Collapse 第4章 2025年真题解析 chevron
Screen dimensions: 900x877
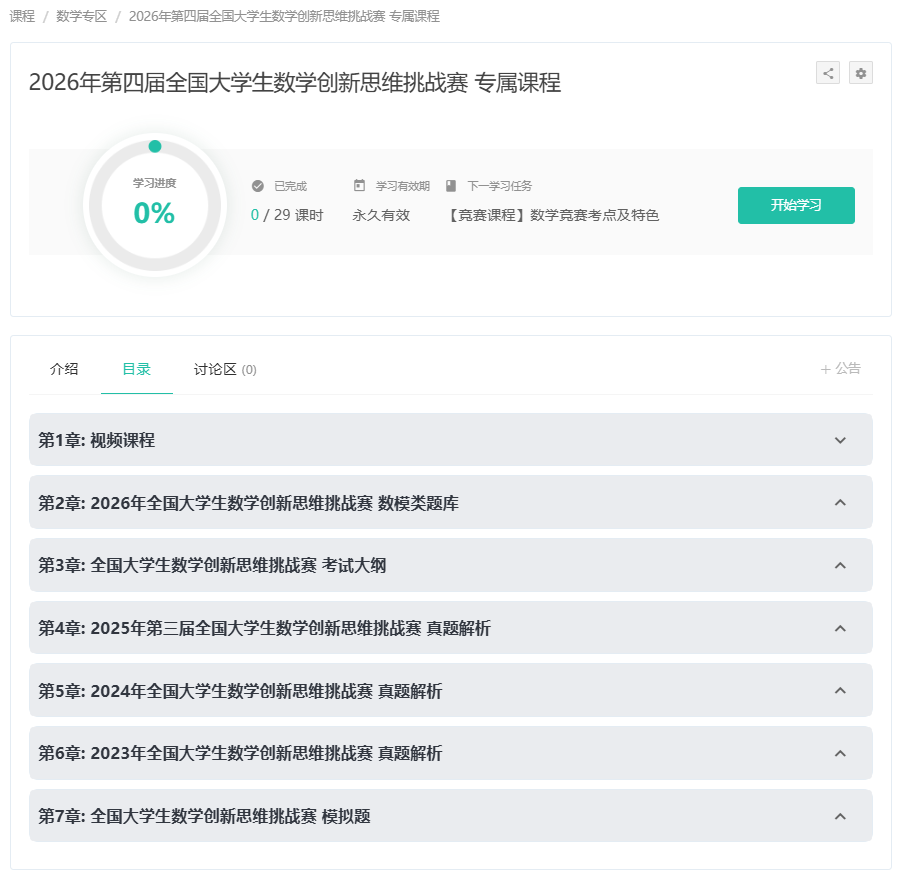(x=840, y=629)
